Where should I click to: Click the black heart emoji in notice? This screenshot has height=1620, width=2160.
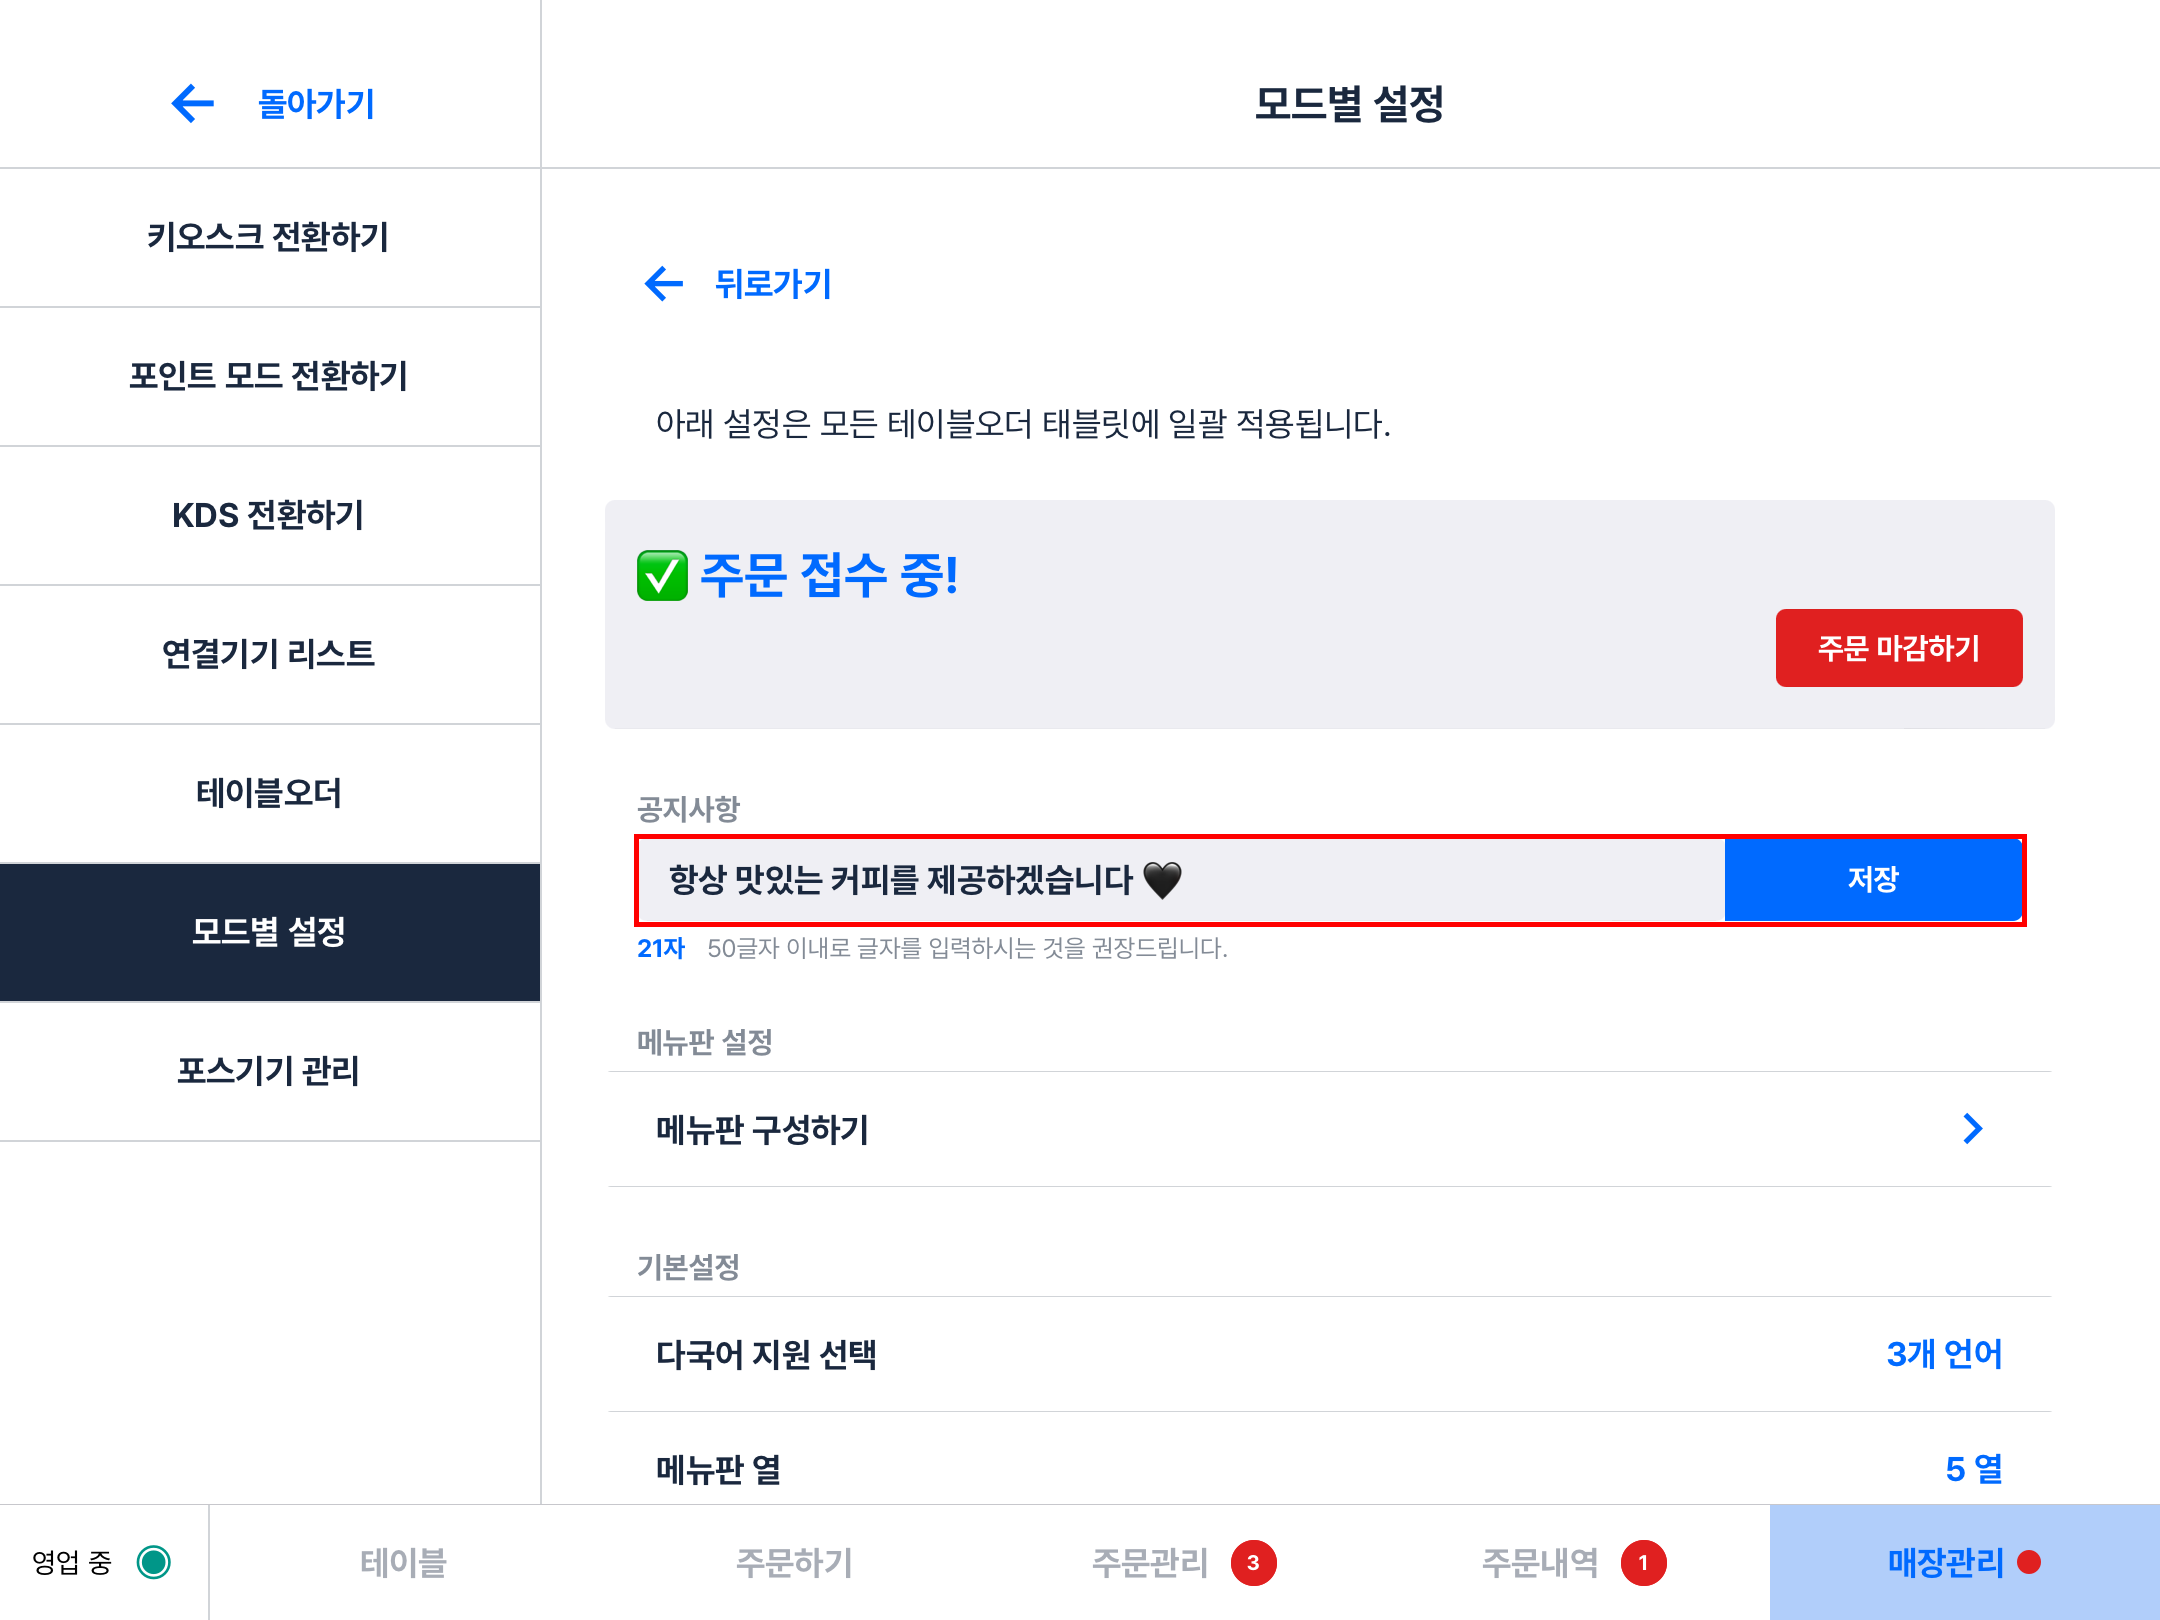click(x=1162, y=880)
